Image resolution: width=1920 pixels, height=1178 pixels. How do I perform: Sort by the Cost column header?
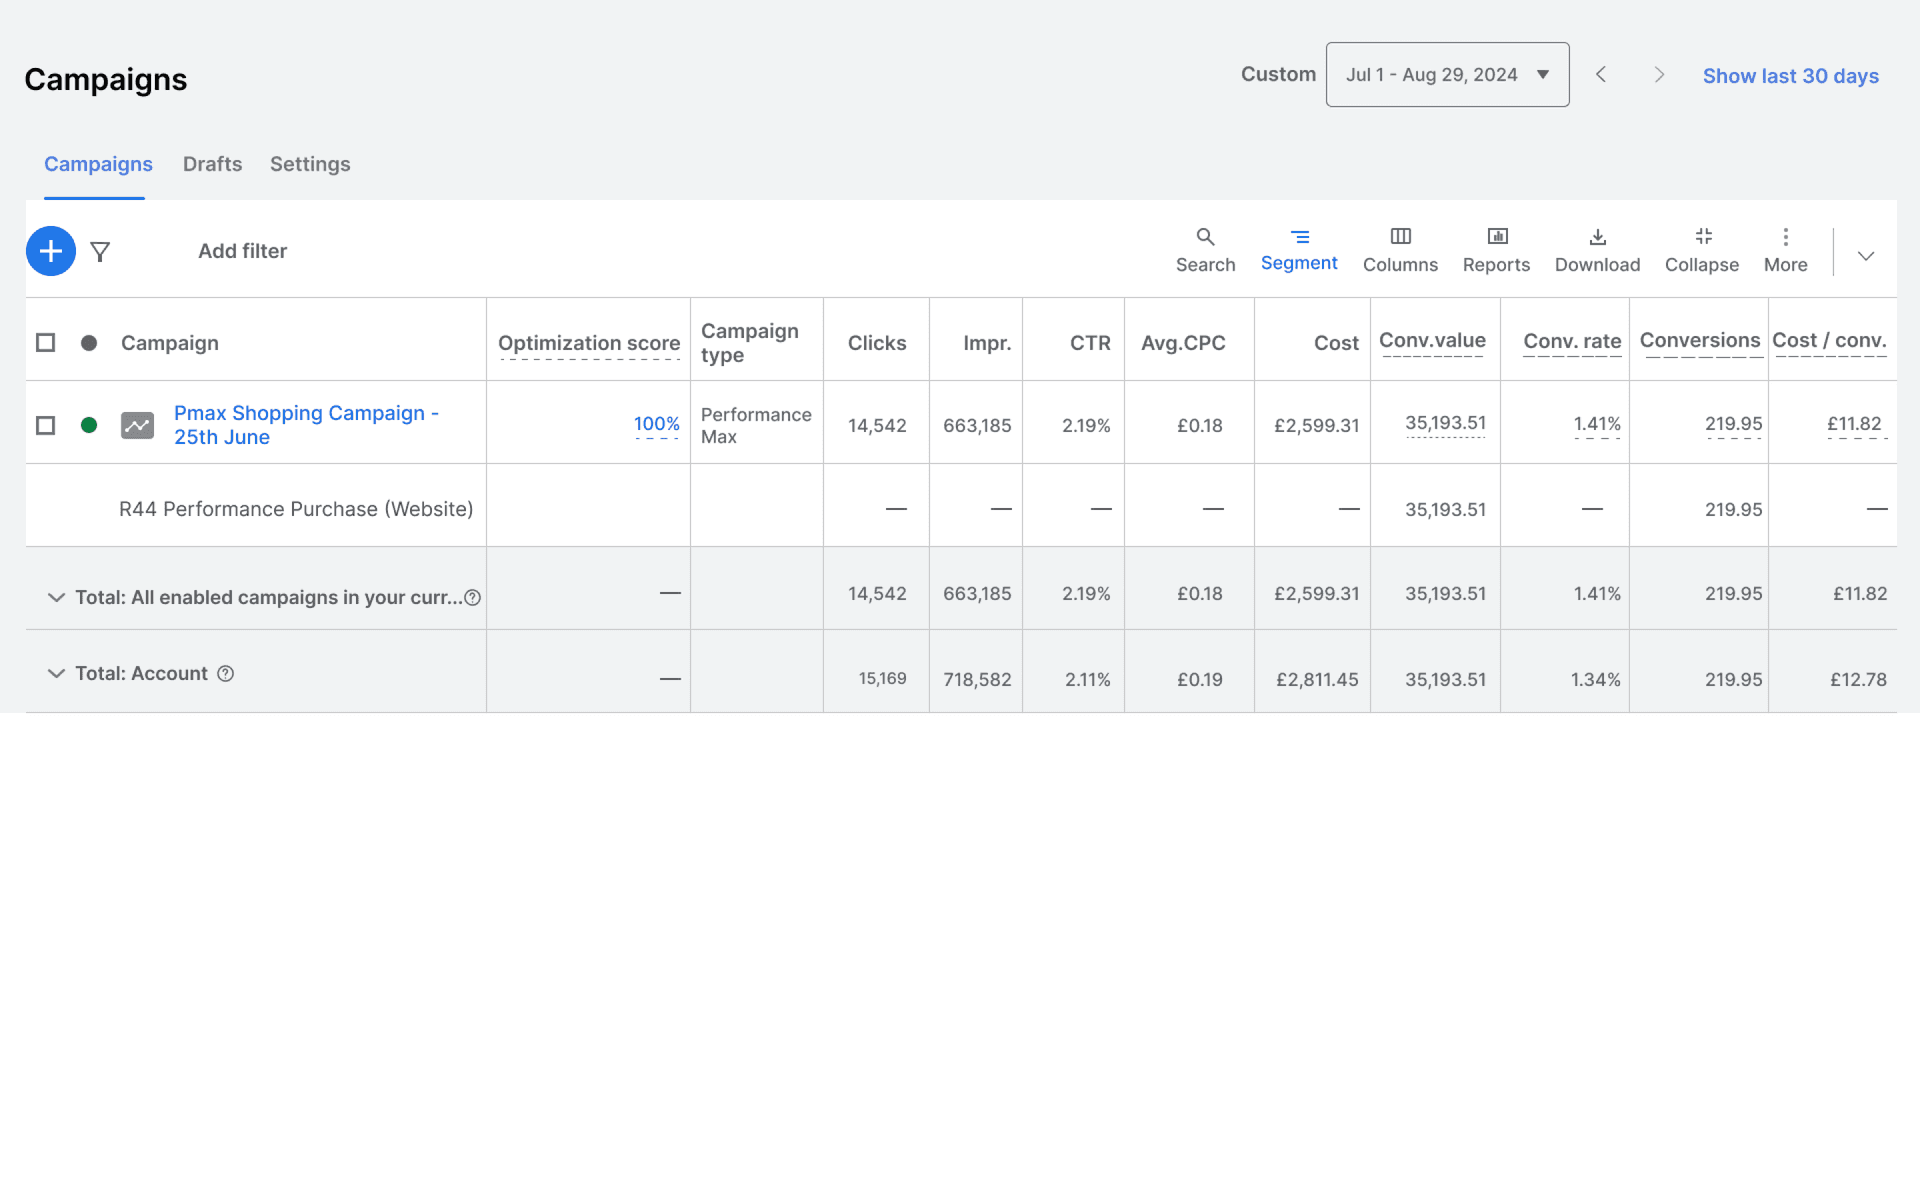click(1336, 343)
